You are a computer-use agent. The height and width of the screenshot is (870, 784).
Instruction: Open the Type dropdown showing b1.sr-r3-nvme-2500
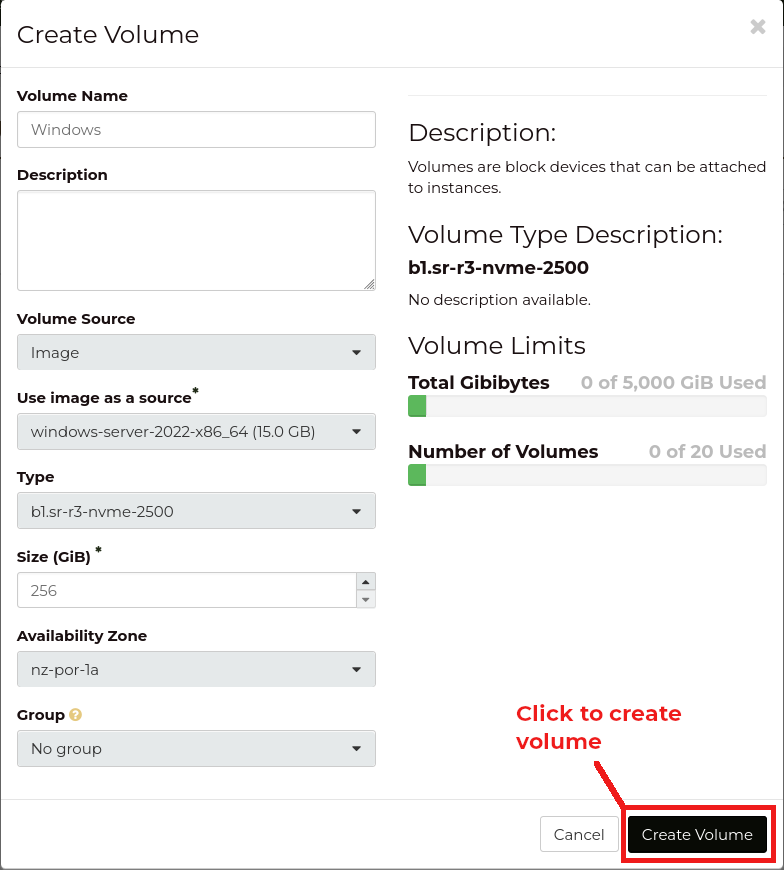[196, 510]
